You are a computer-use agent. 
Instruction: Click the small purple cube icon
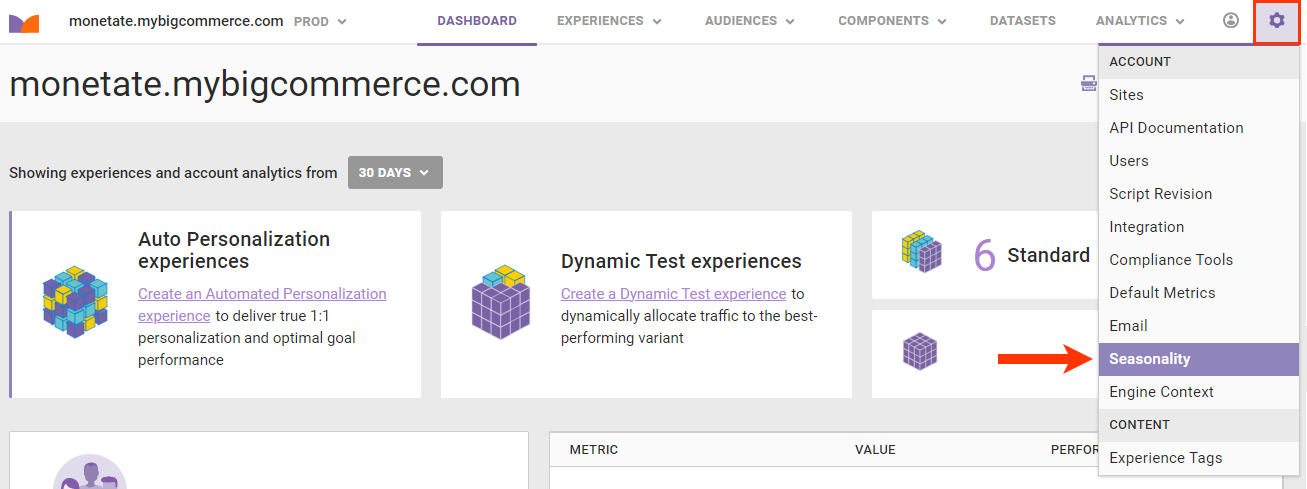tap(920, 351)
